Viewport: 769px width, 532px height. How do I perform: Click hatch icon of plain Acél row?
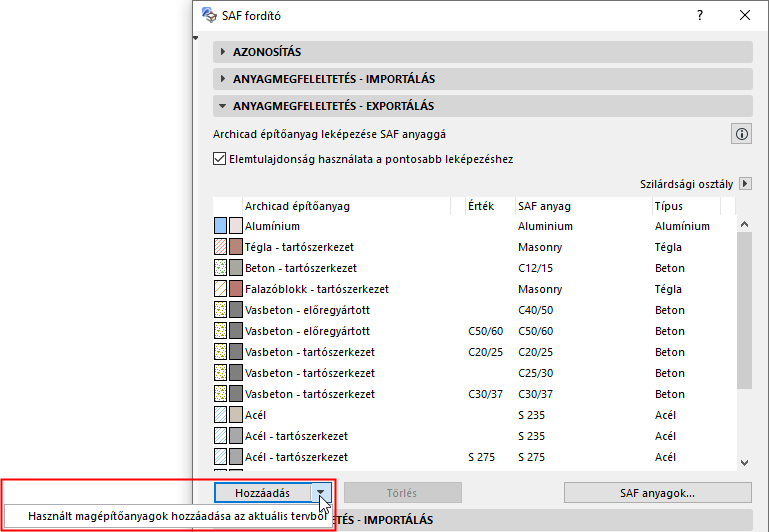221,415
